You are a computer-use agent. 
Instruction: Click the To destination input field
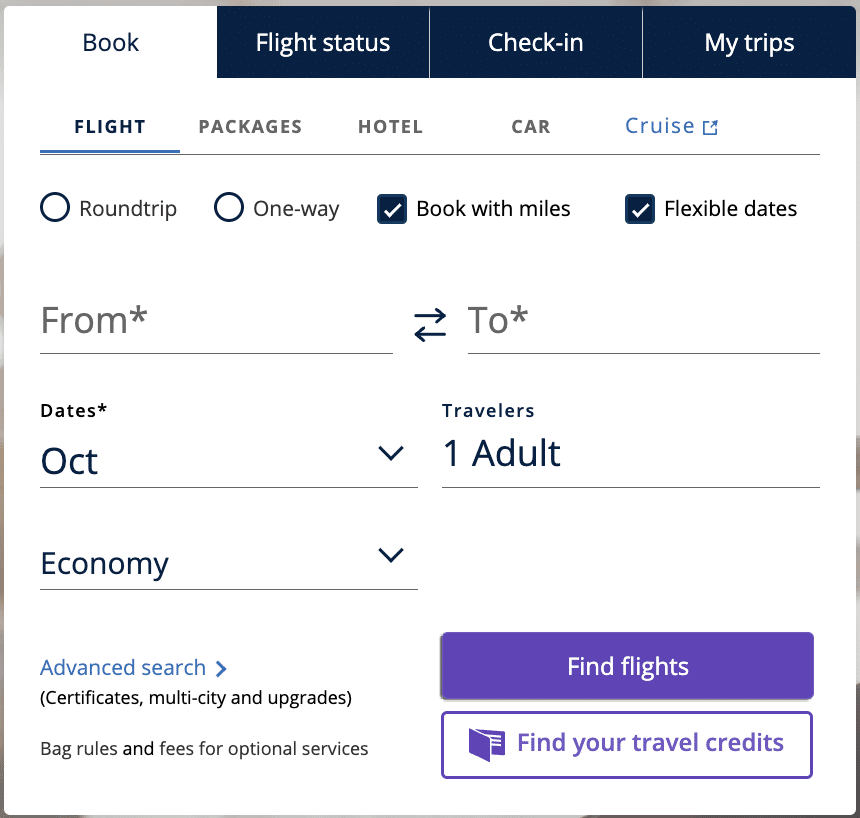[x=643, y=322]
